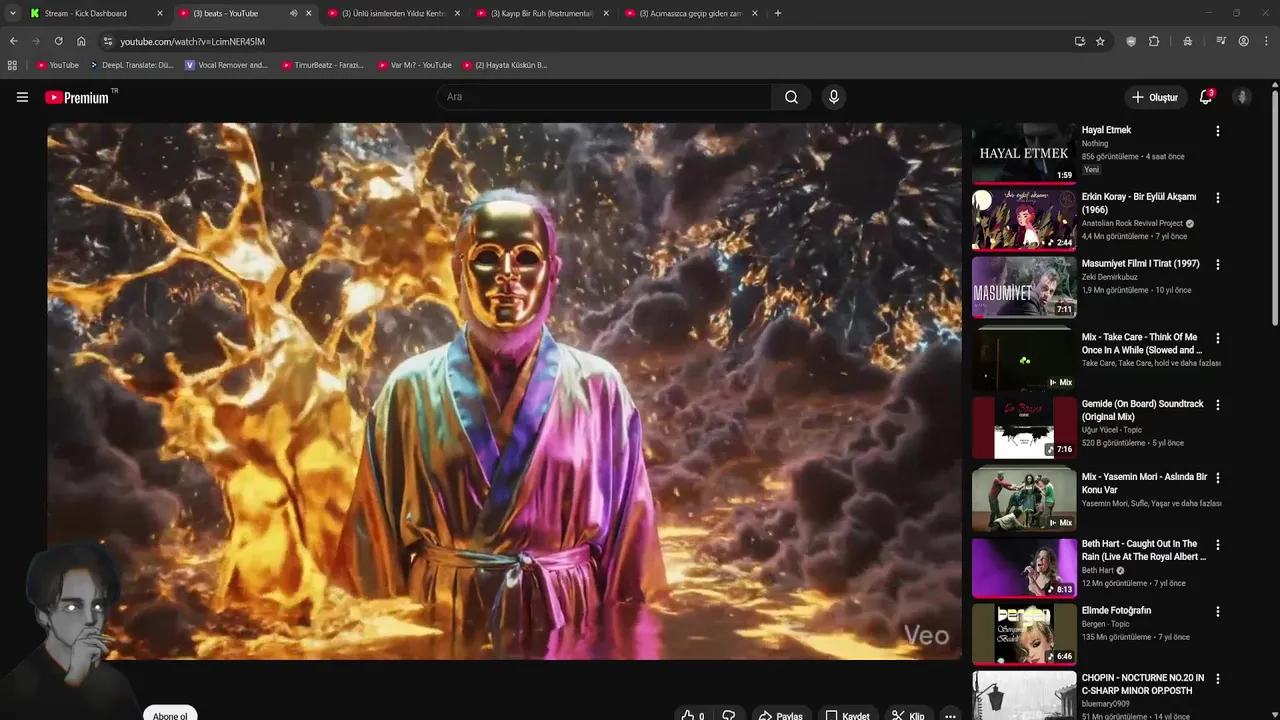The image size is (1280, 720).
Task: Open options for Masumiyet Filmi Tirat
Action: coord(1217,265)
